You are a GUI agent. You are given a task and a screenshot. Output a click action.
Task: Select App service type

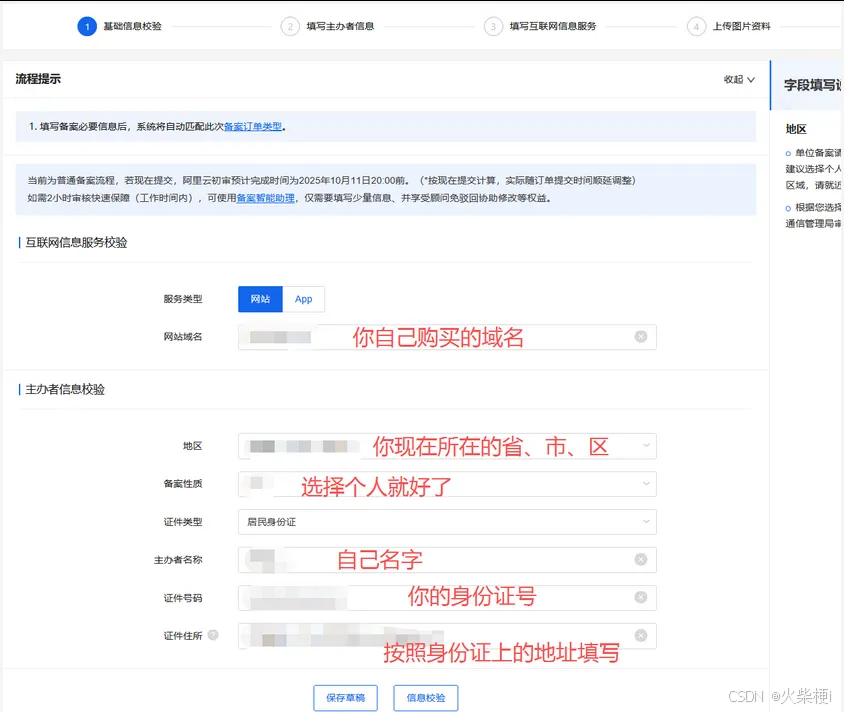304,299
